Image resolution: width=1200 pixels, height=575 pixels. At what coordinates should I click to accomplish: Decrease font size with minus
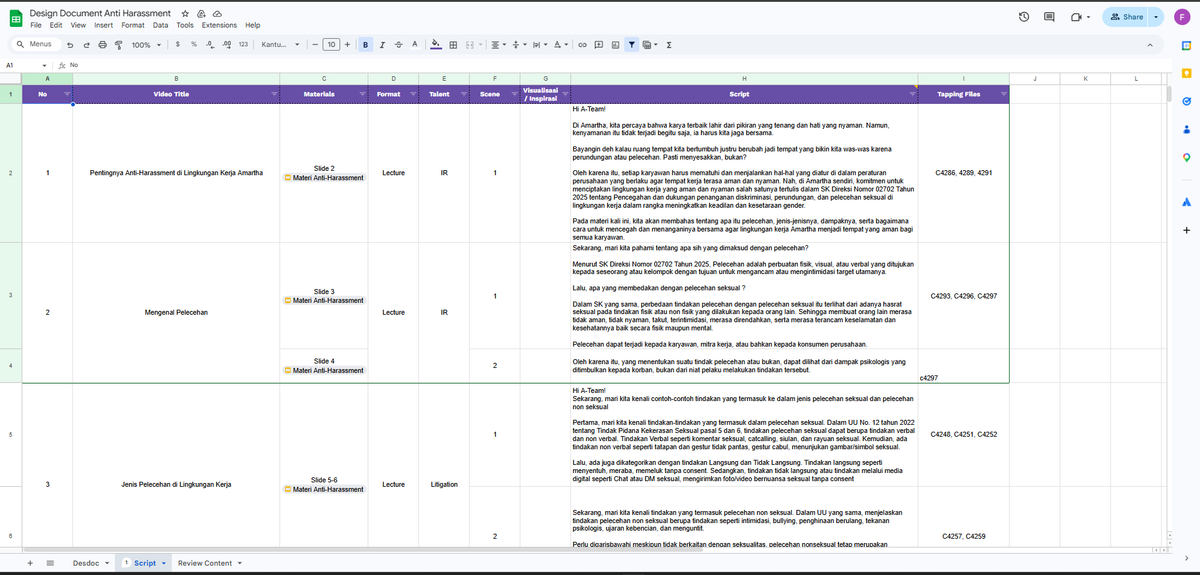pos(315,44)
